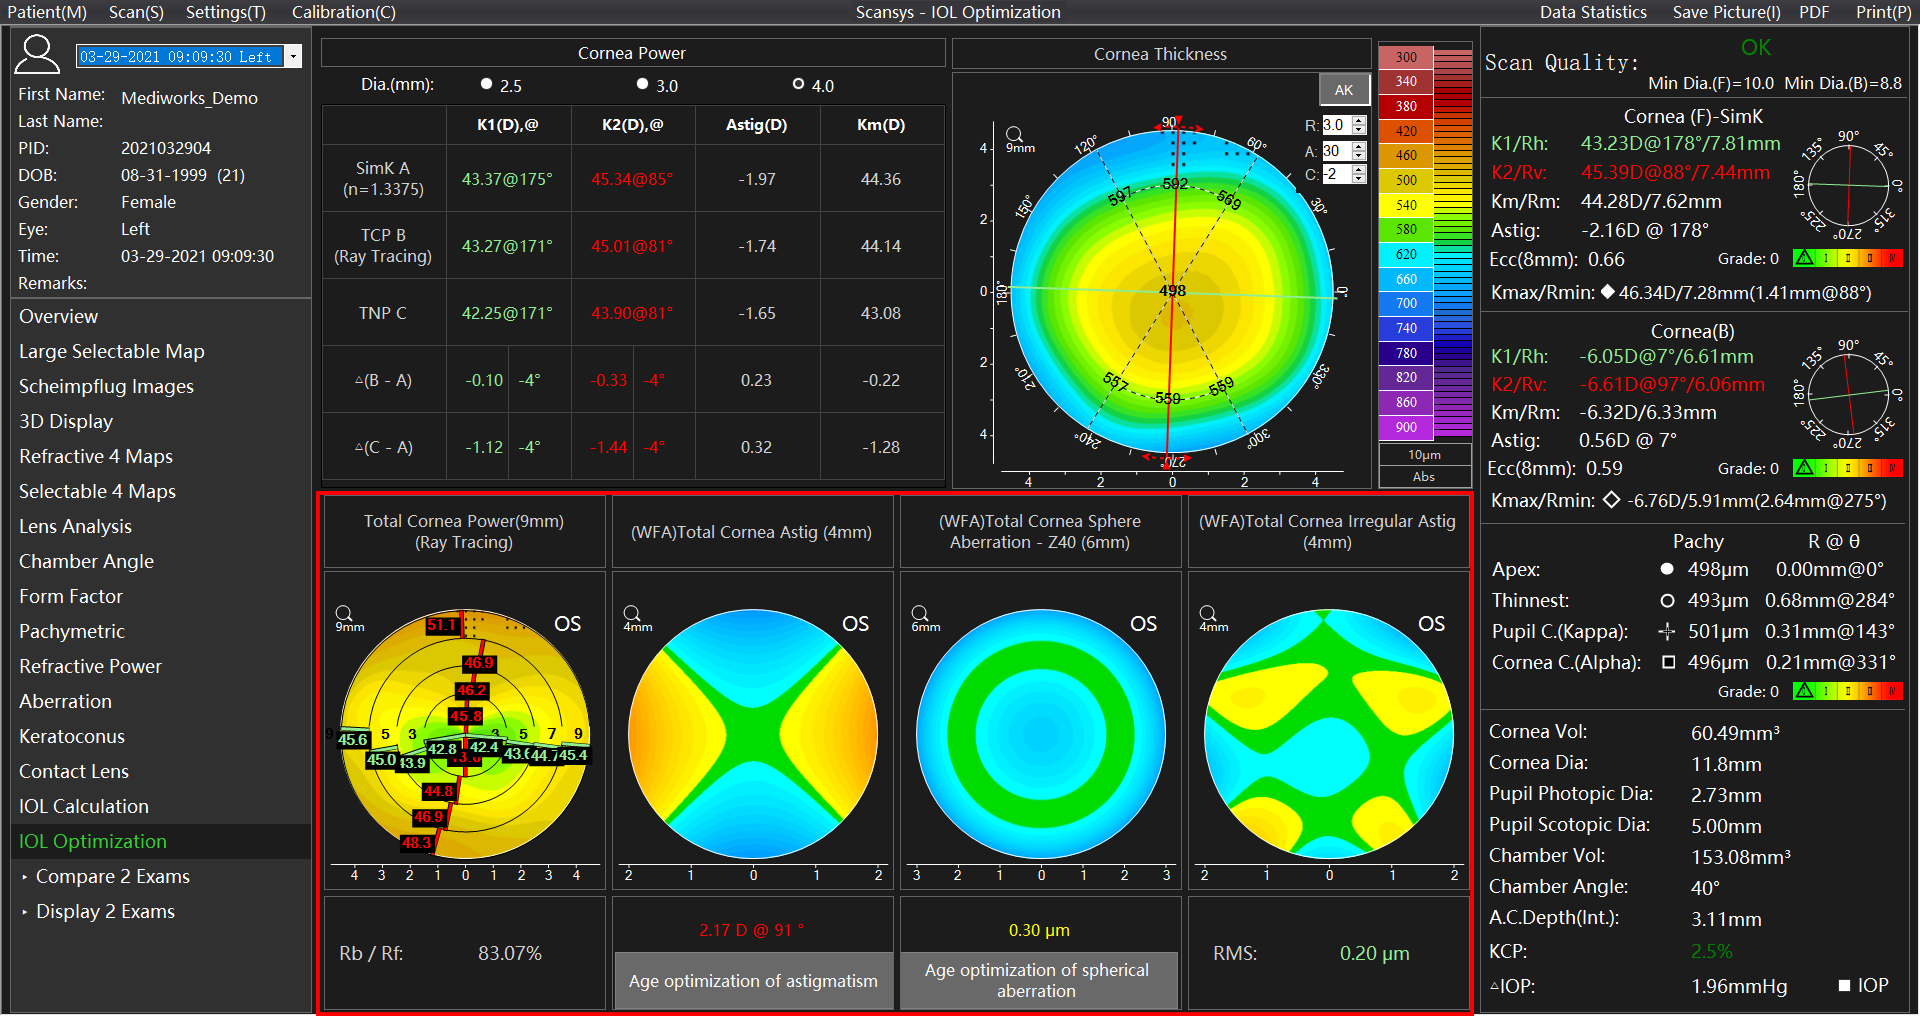Click Age optimization of spherical aberration
1920x1016 pixels.
[x=1037, y=981]
